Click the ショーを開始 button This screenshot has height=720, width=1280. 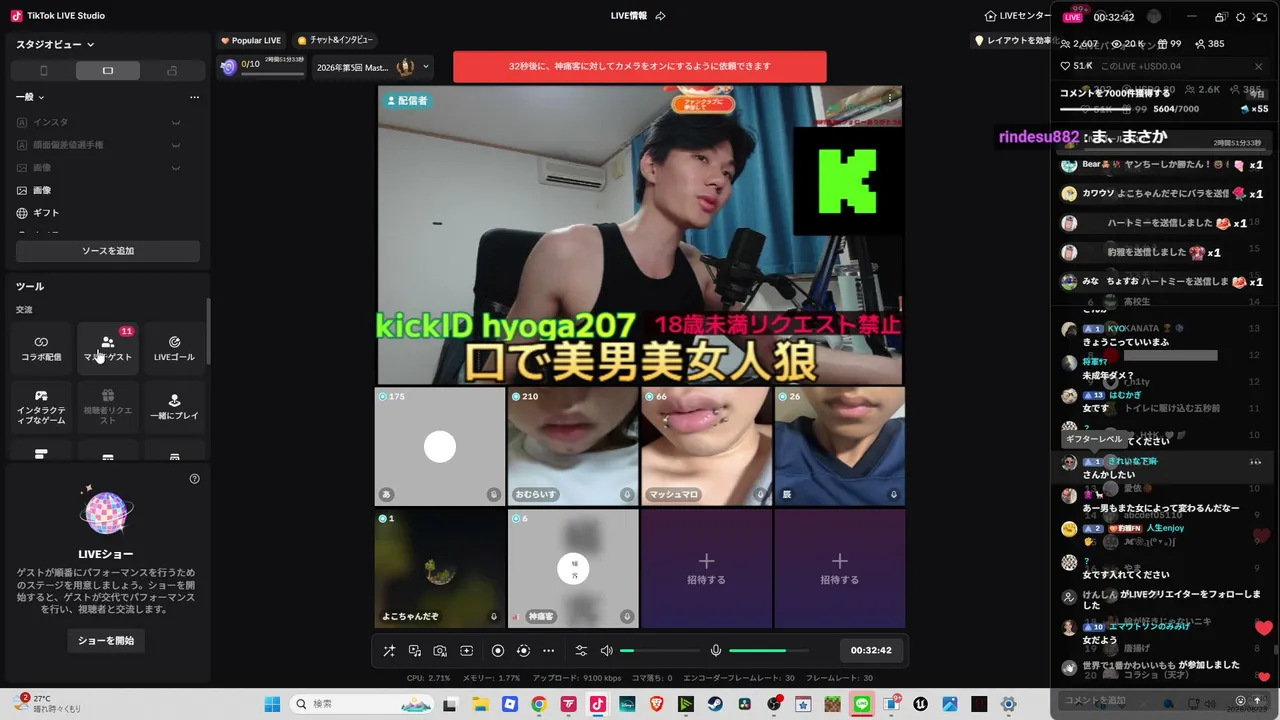[x=106, y=640]
